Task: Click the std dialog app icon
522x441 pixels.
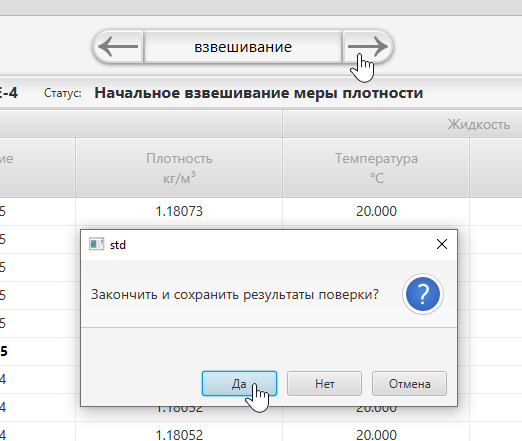Action: coord(96,244)
